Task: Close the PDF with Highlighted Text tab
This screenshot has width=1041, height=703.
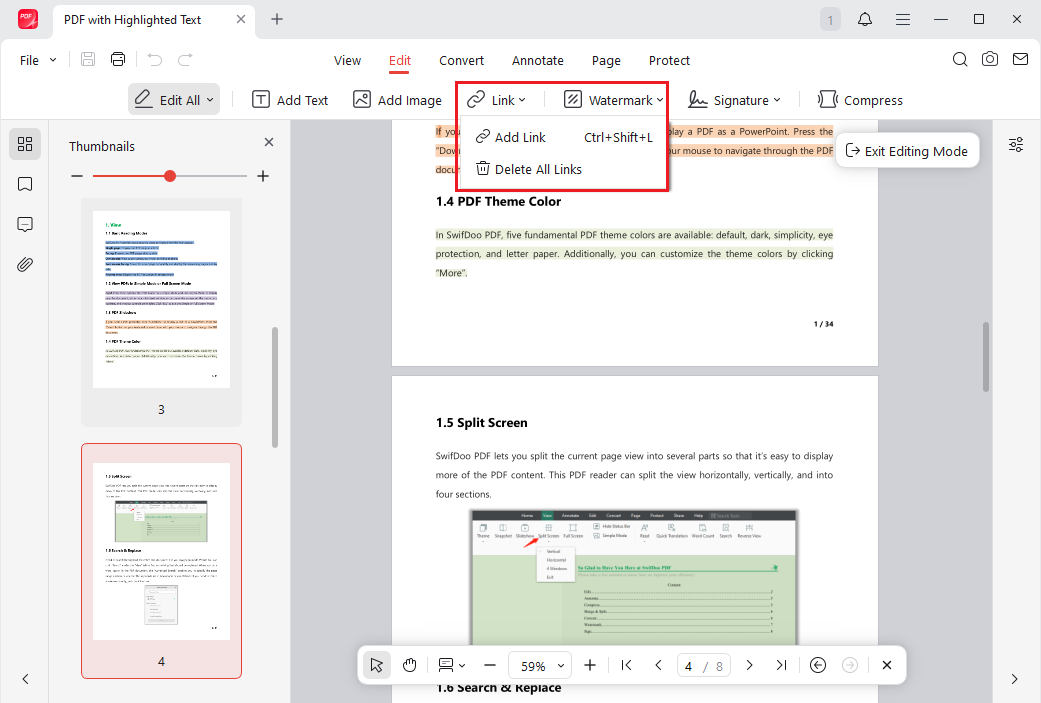Action: coord(241,19)
